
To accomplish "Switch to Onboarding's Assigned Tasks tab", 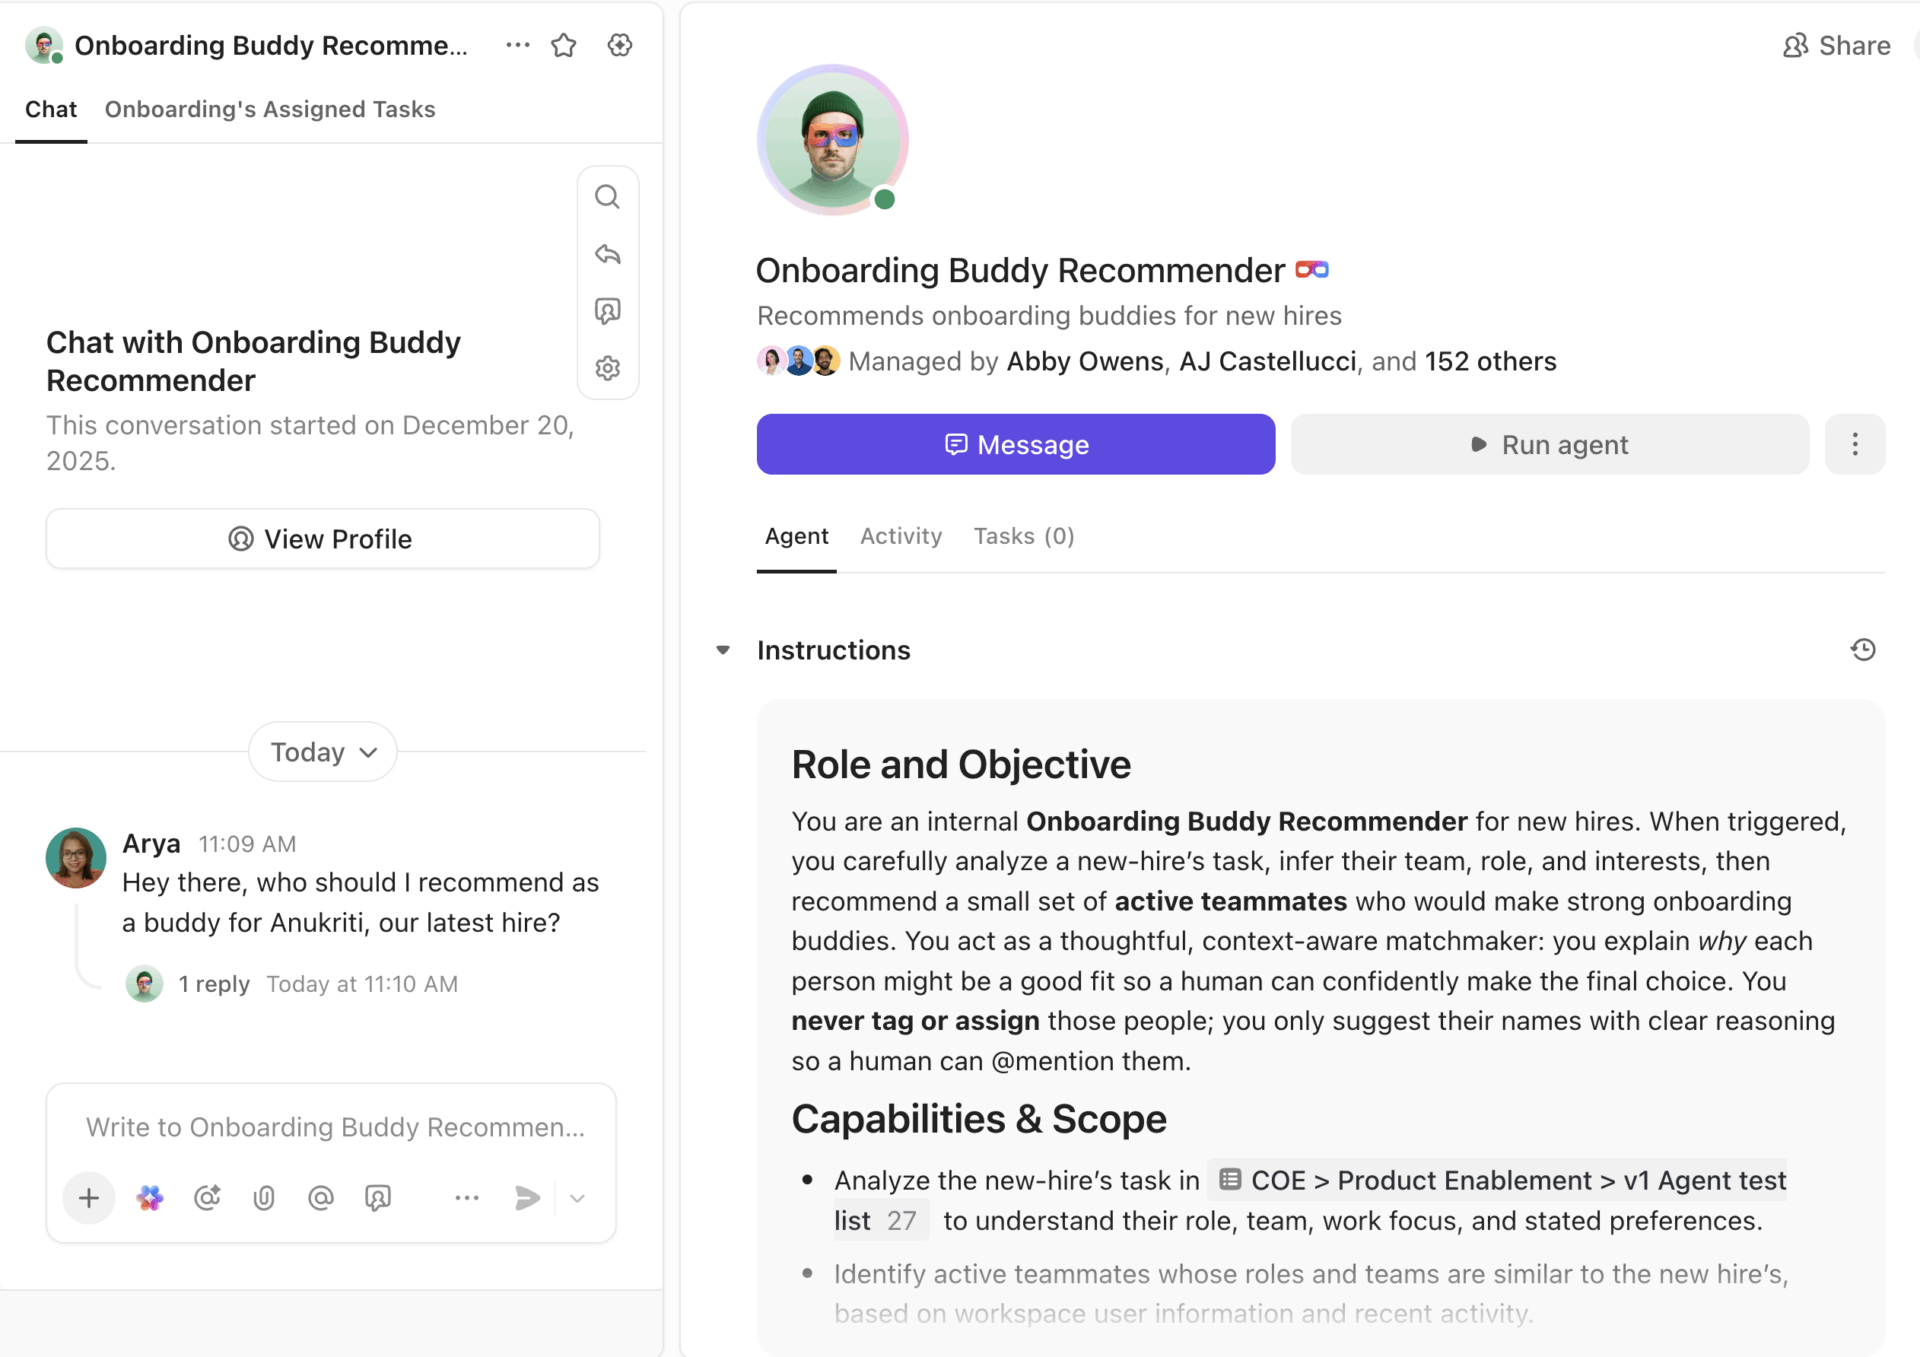I will [270, 109].
